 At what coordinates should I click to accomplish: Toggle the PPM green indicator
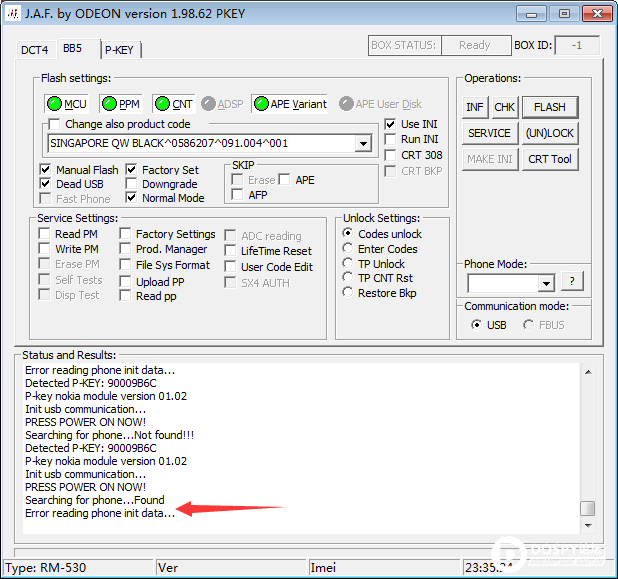109,104
